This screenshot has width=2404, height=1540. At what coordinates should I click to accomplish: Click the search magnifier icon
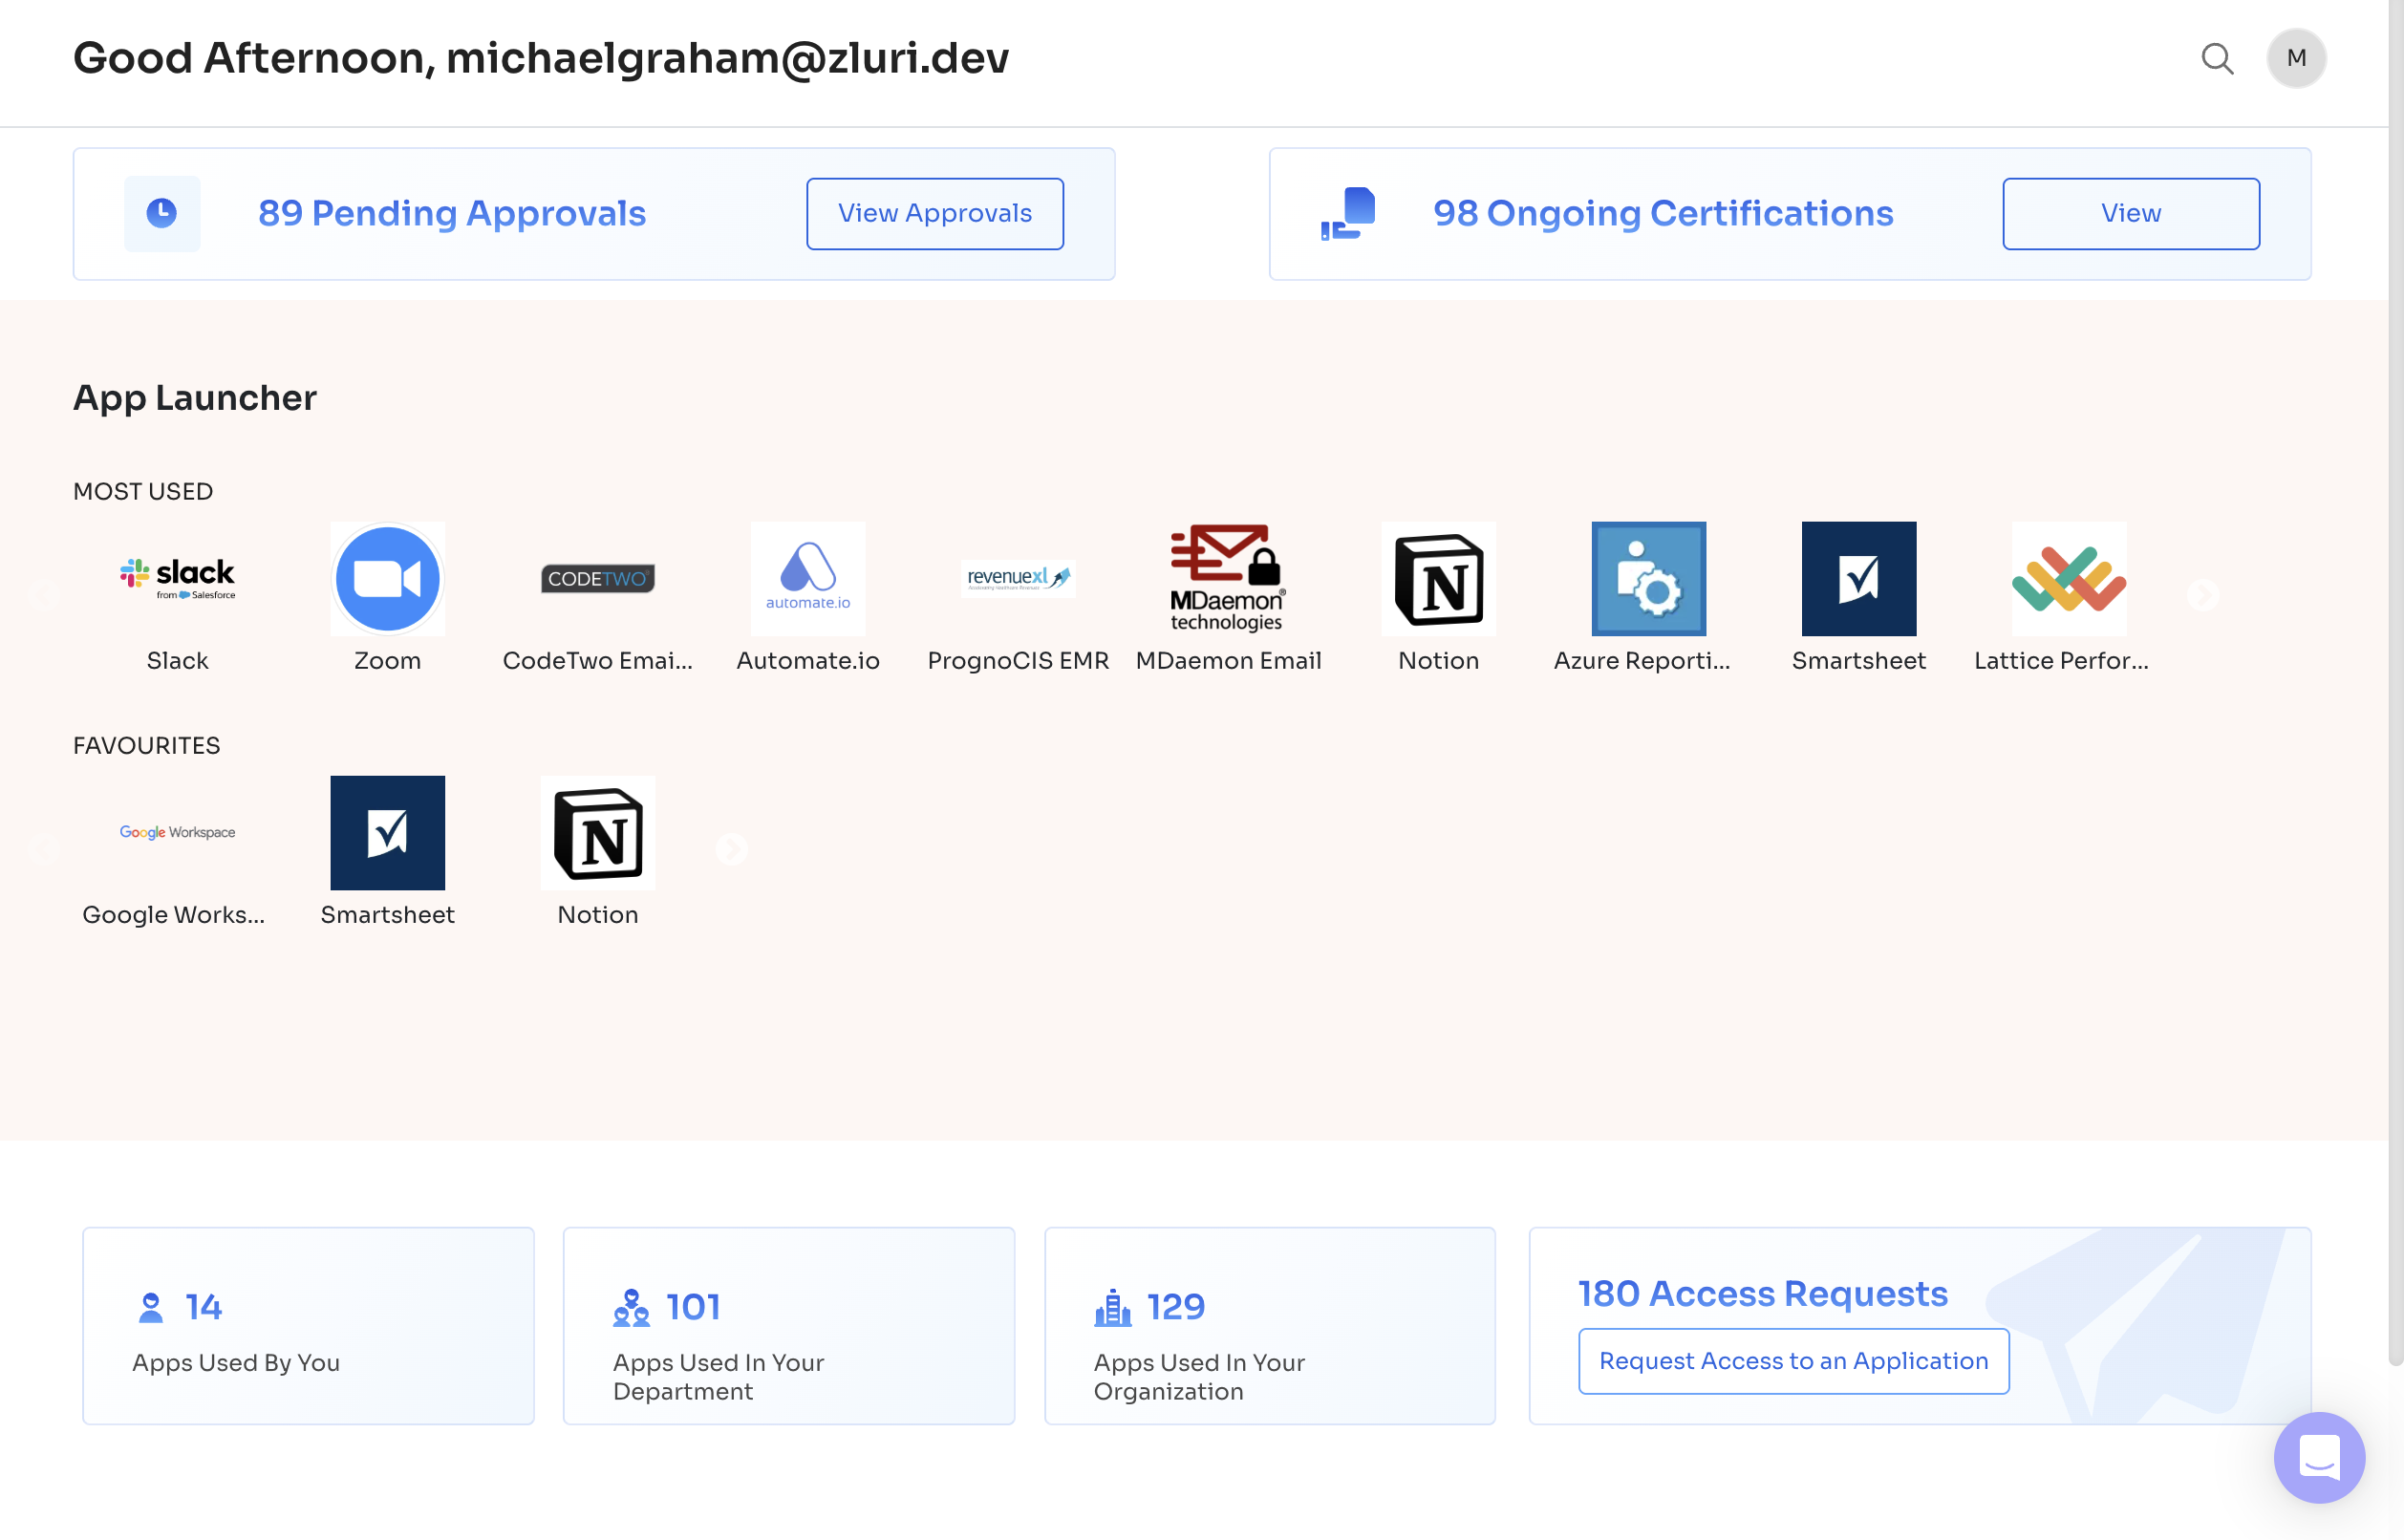(2217, 59)
